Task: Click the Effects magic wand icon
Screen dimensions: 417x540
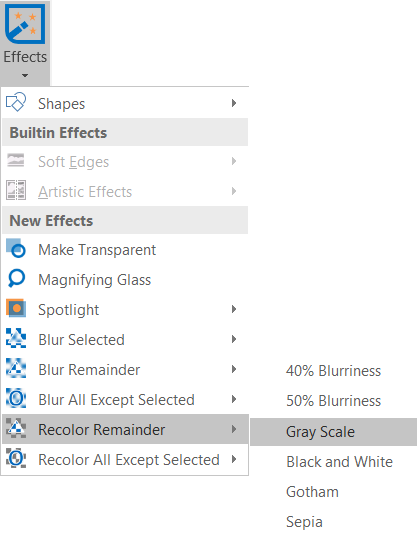Action: [25, 24]
